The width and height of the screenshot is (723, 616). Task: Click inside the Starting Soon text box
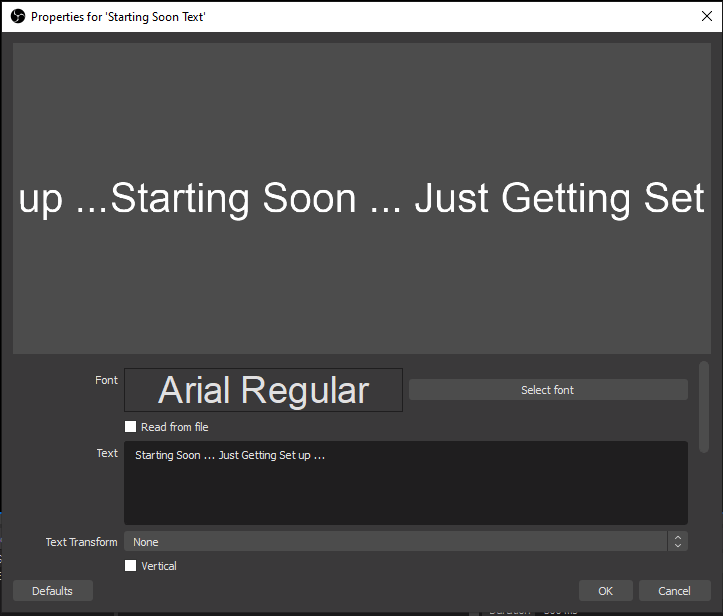point(405,483)
